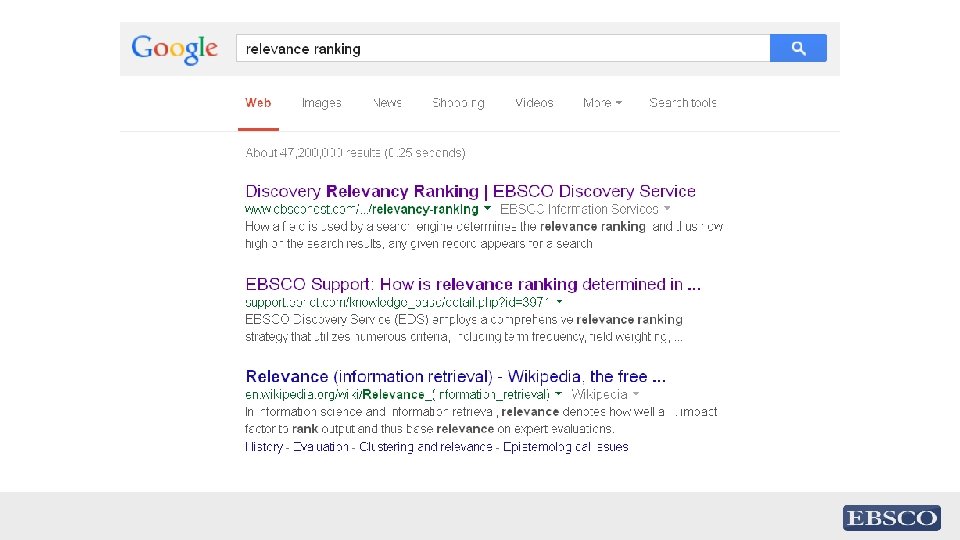Open the History sitelink
Viewport: 960px width, 540px height.
264,447
